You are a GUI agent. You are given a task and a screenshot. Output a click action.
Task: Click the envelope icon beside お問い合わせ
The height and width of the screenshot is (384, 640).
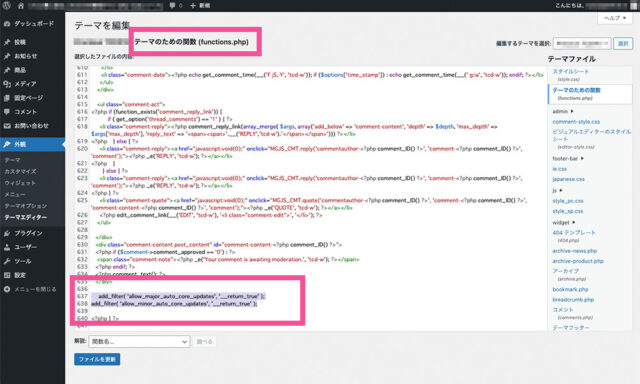(7, 126)
